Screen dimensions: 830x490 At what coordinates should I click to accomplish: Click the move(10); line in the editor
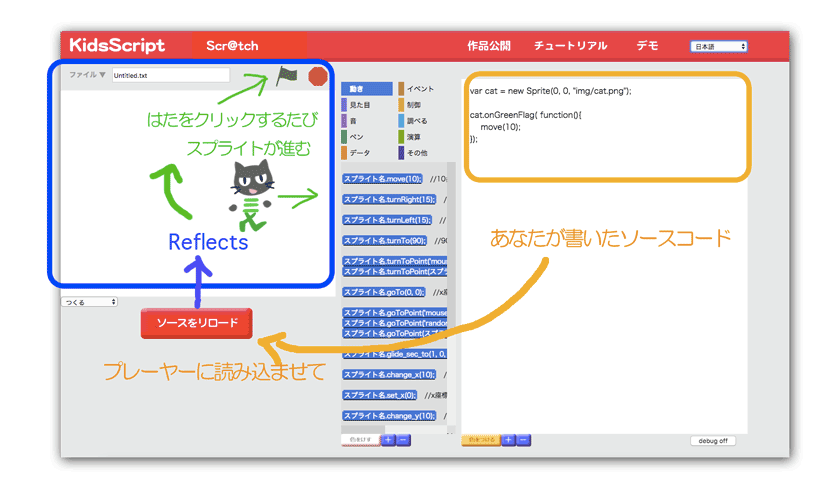tap(500, 127)
